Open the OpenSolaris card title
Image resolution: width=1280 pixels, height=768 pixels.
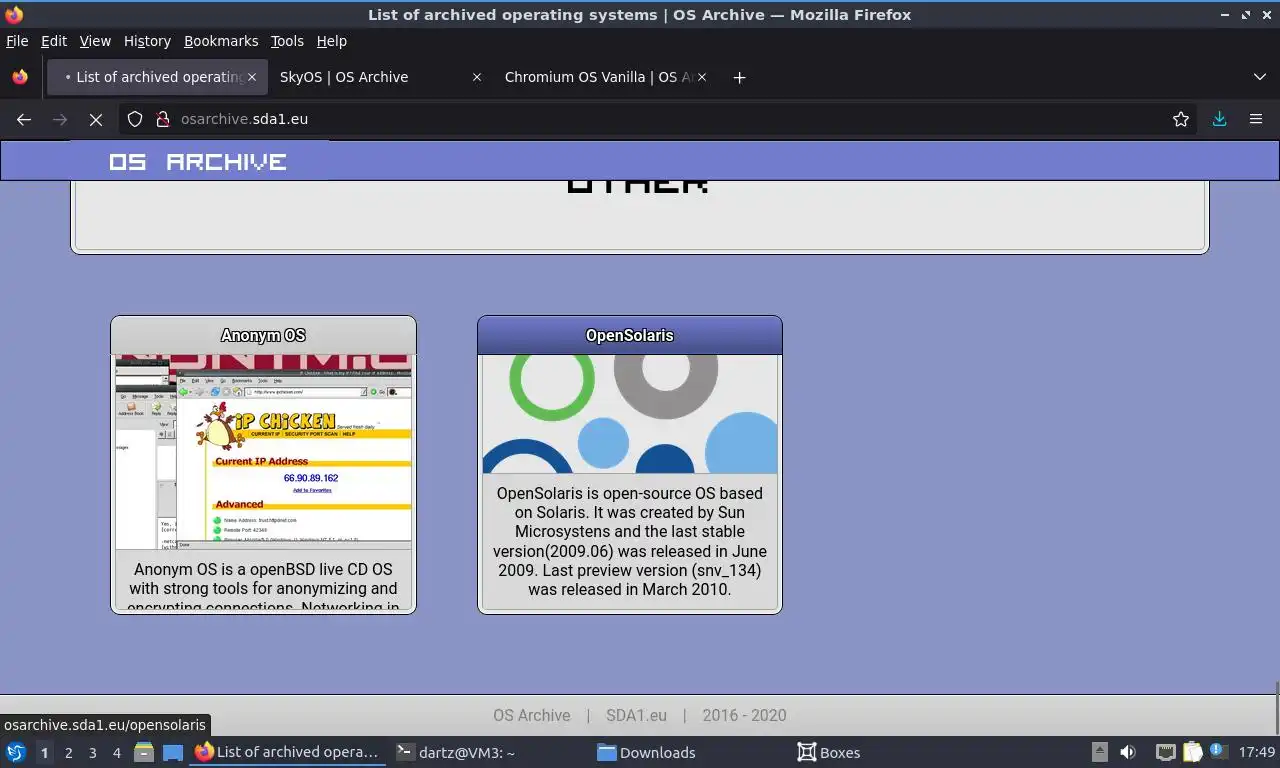[630, 335]
